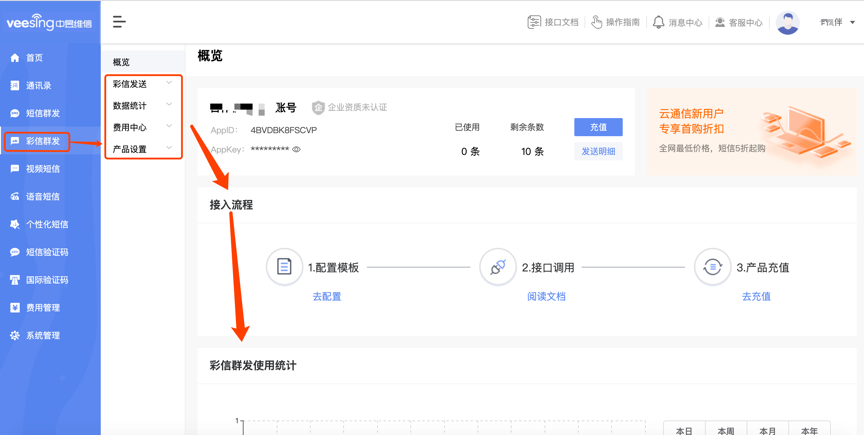The image size is (864, 435).
Task: Click the 企业资质未认证 shield badge icon
Action: [x=318, y=107]
